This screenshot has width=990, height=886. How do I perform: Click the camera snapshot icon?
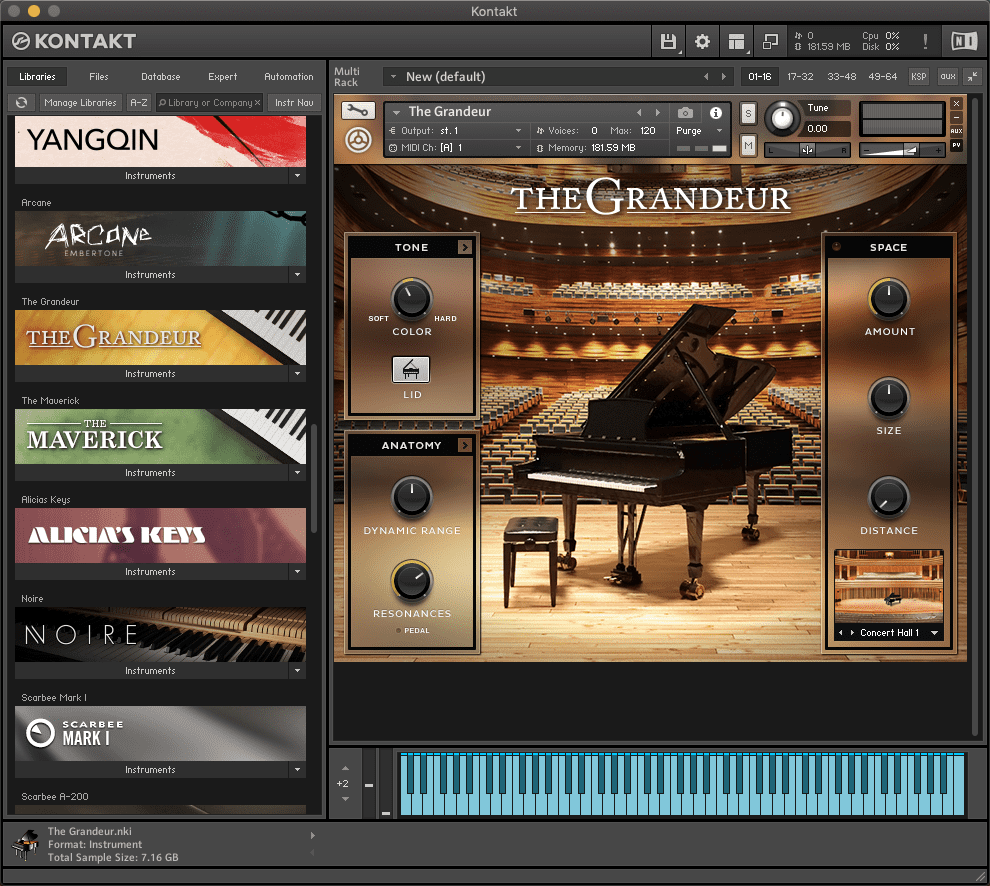[x=685, y=113]
